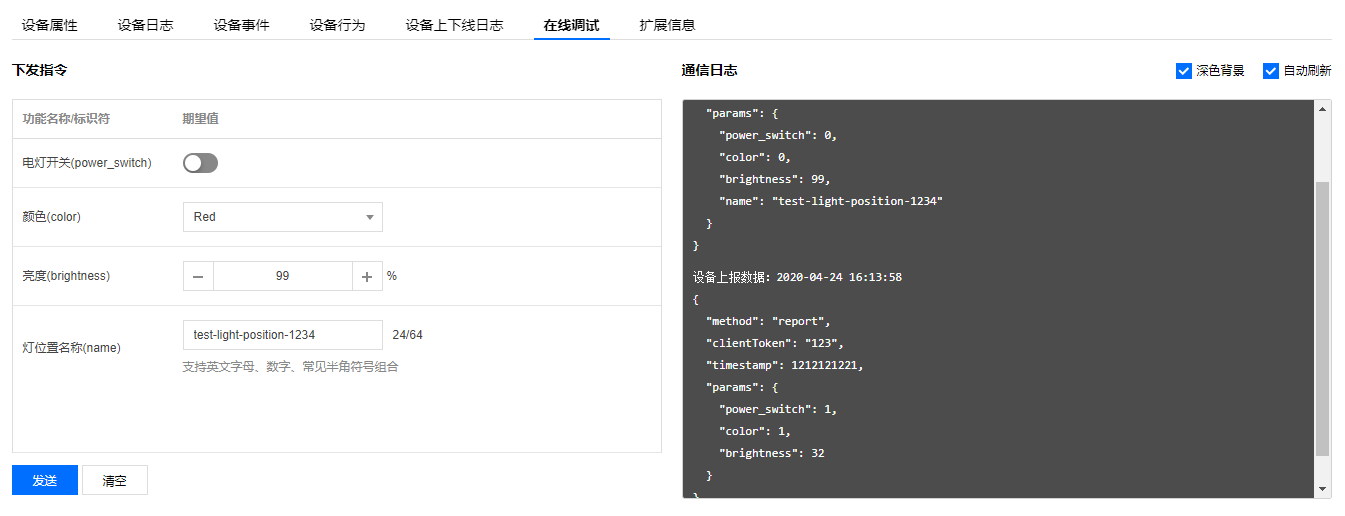
Task: Click the 发送 button
Action: [x=45, y=480]
